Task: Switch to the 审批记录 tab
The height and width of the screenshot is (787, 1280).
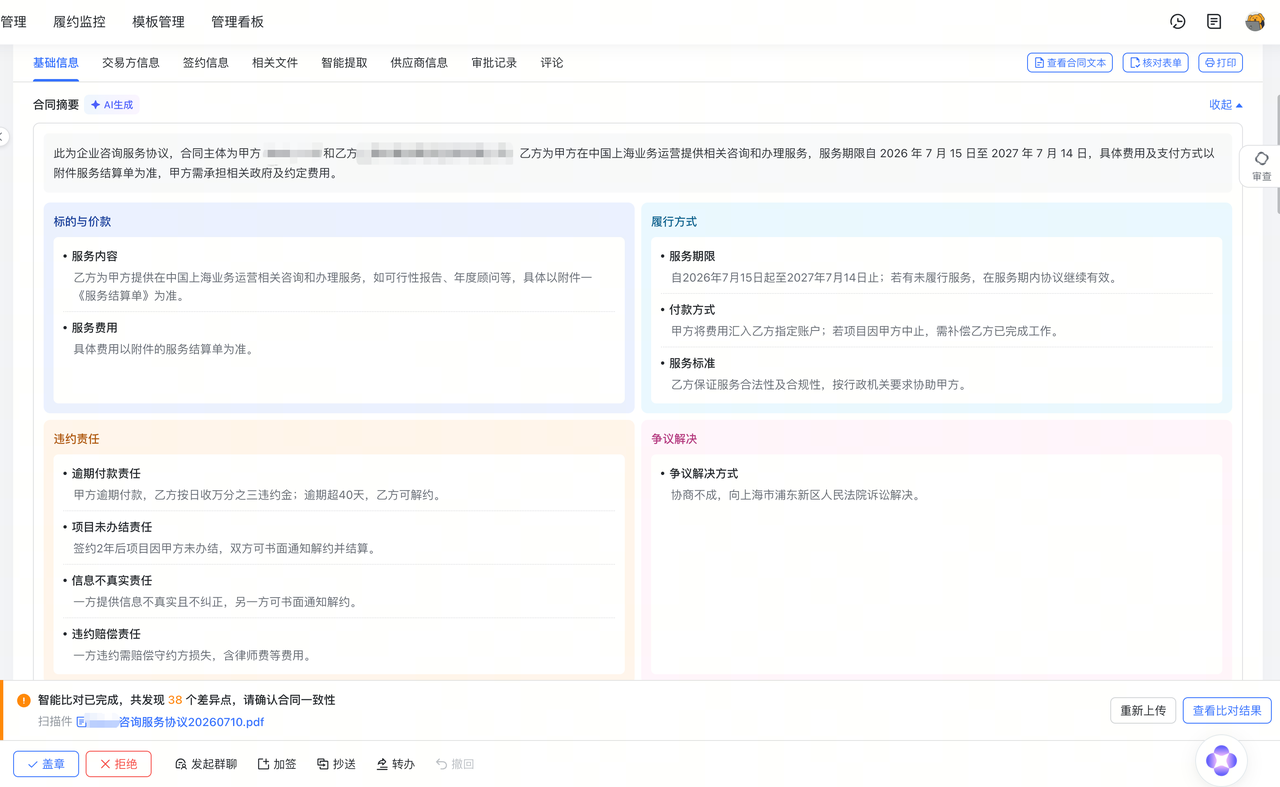Action: pyautogui.click(x=494, y=63)
